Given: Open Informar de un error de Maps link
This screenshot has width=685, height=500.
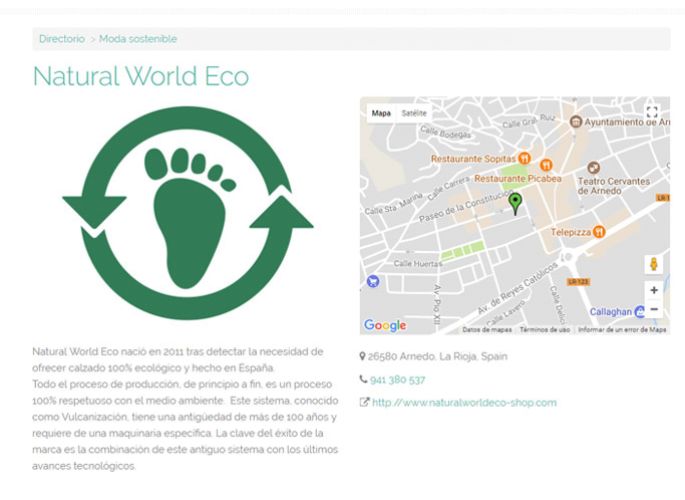Looking at the screenshot, I should coord(622,330).
